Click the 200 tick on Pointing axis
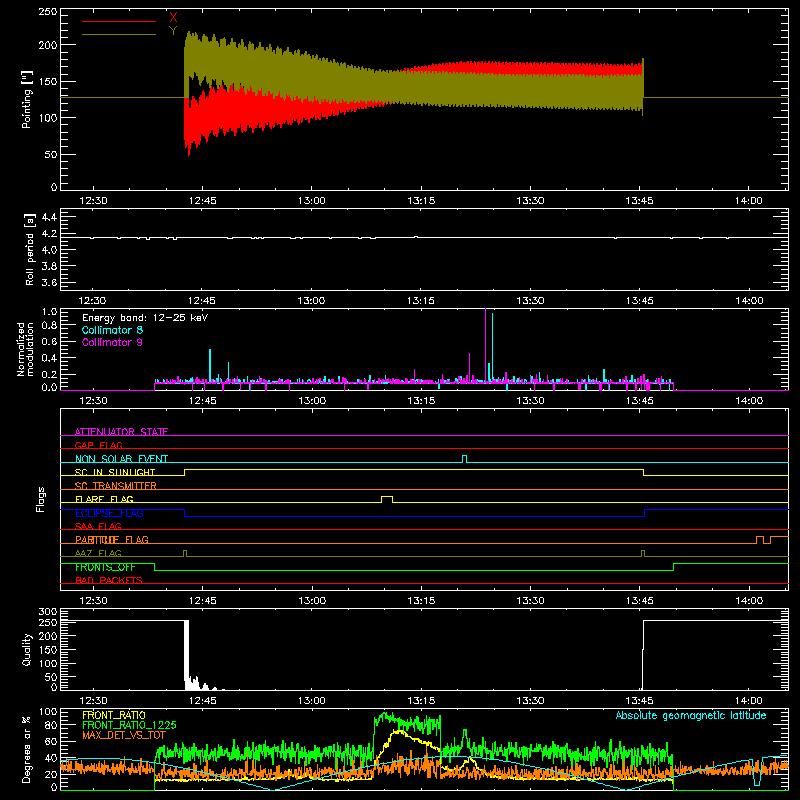The image size is (800, 800). click(47, 45)
